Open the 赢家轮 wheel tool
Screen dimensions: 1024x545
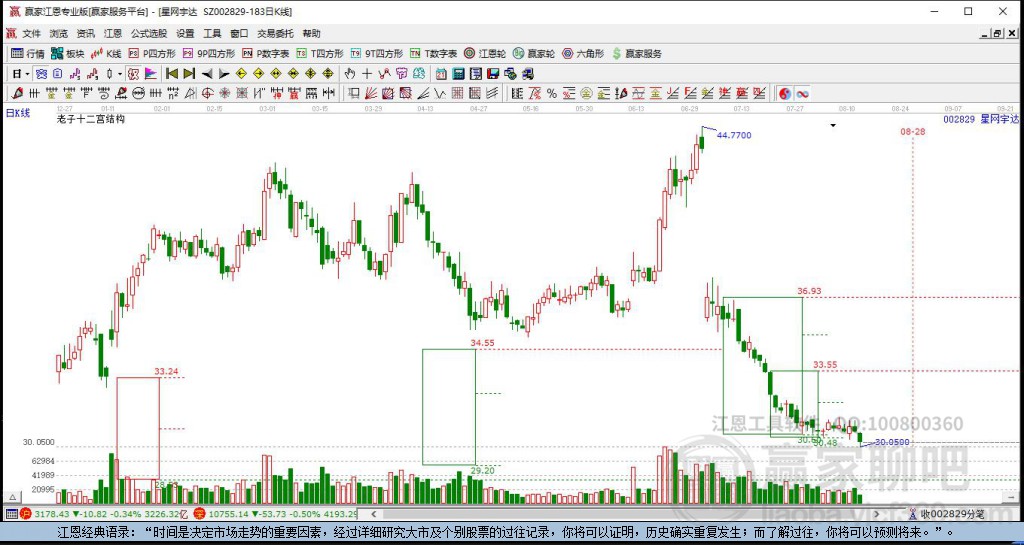[x=534, y=54]
